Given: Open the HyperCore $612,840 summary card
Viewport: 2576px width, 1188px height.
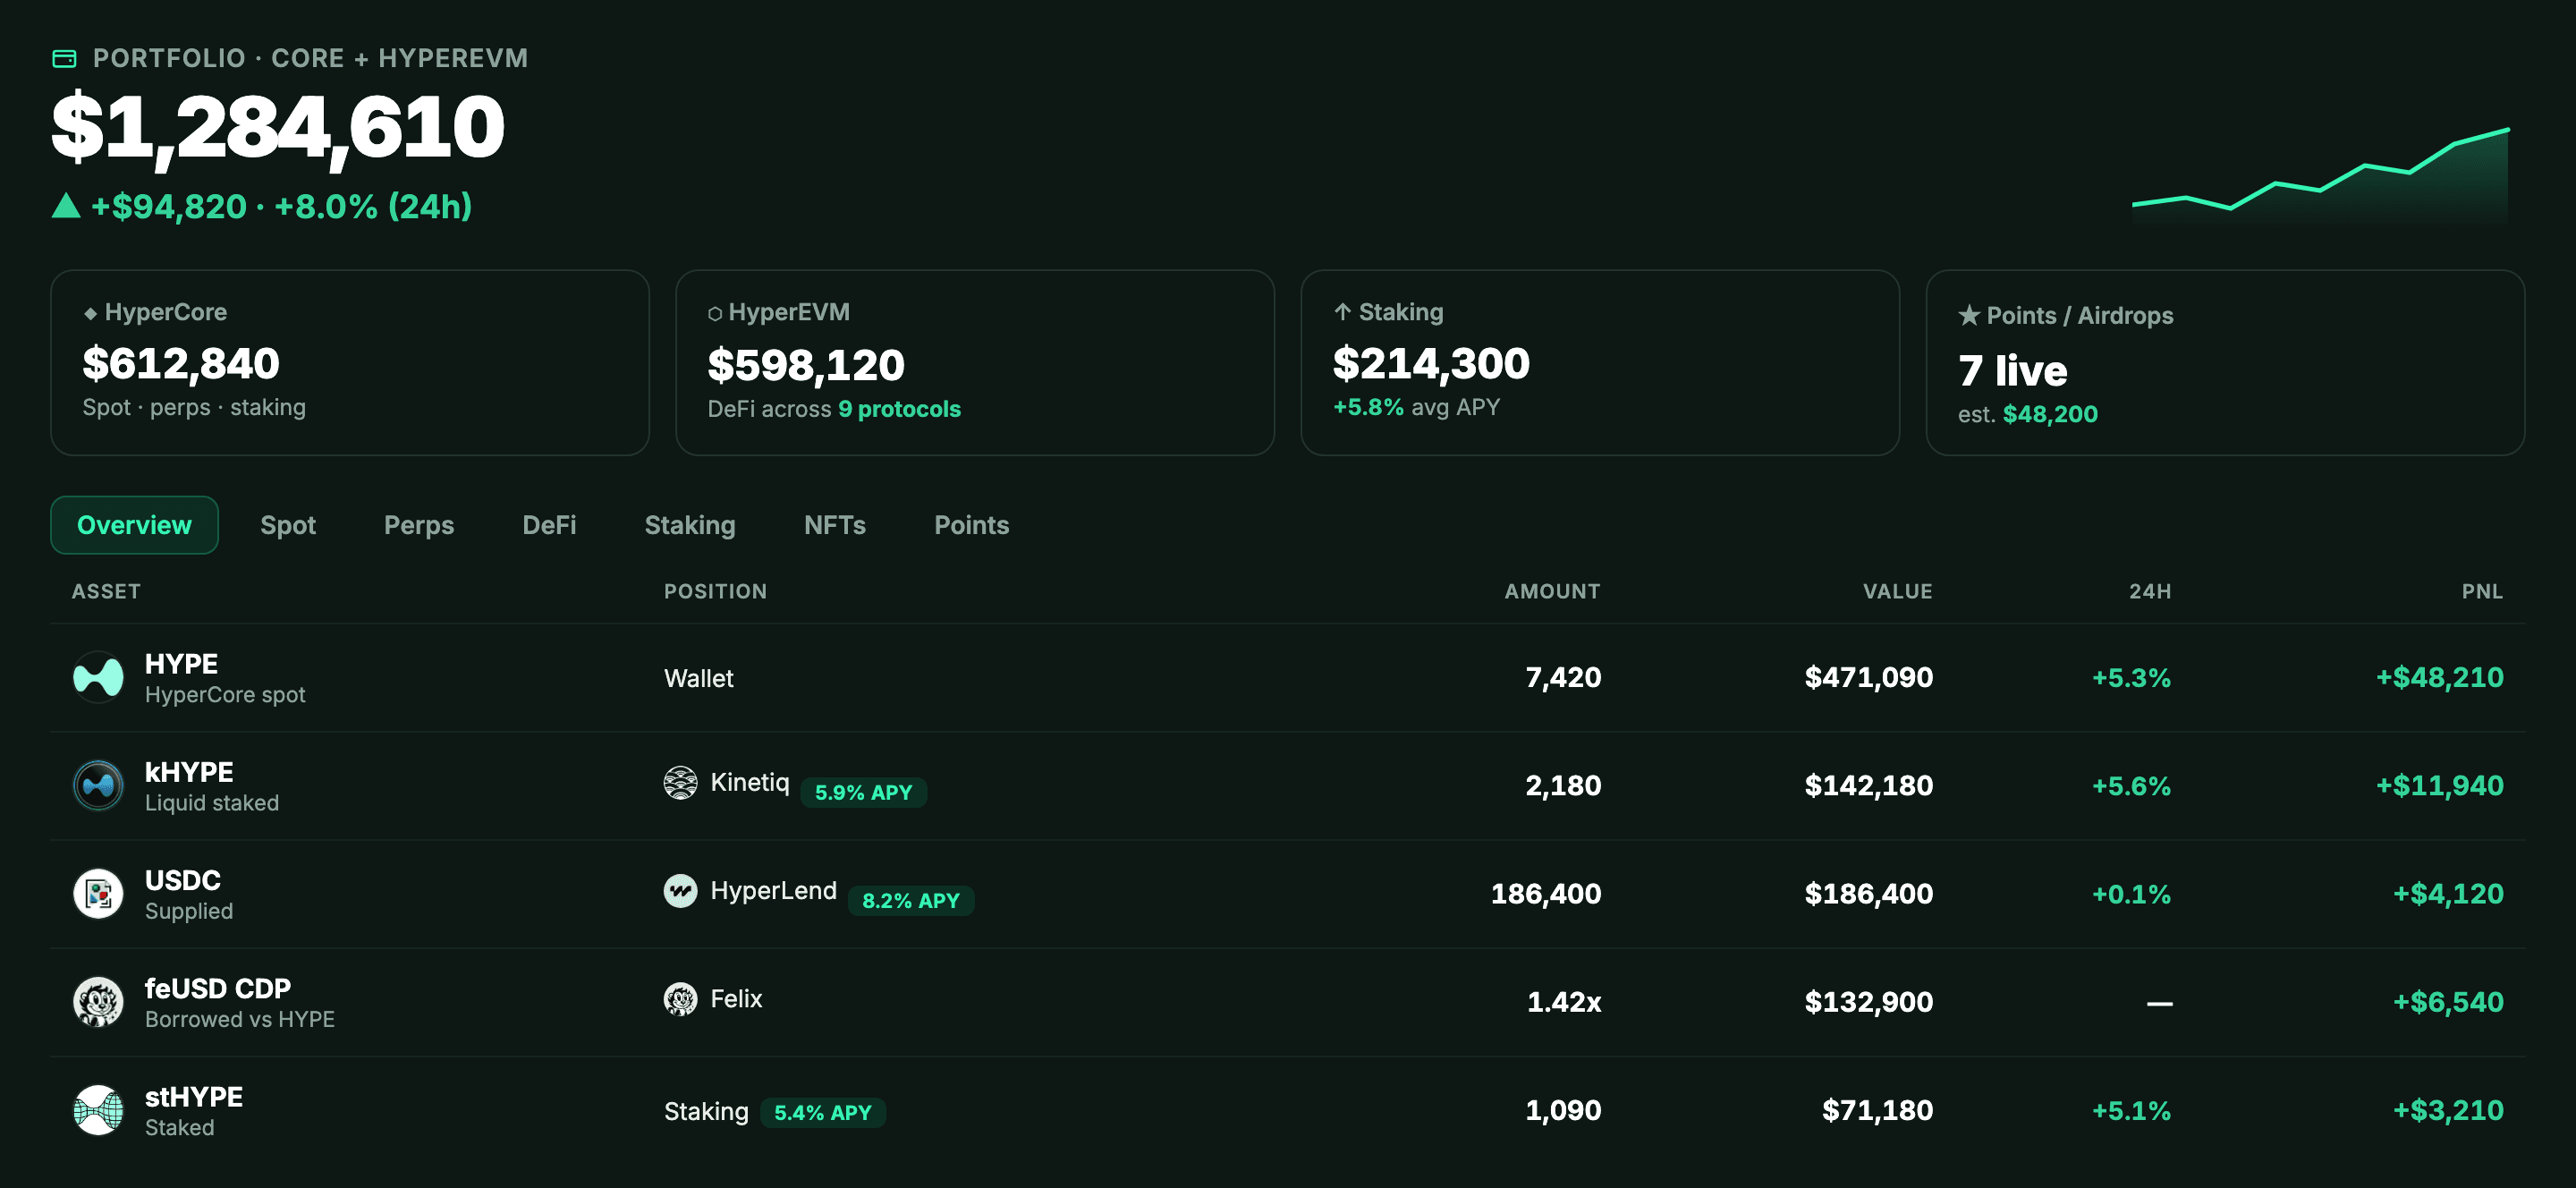Looking at the screenshot, I should [x=350, y=362].
